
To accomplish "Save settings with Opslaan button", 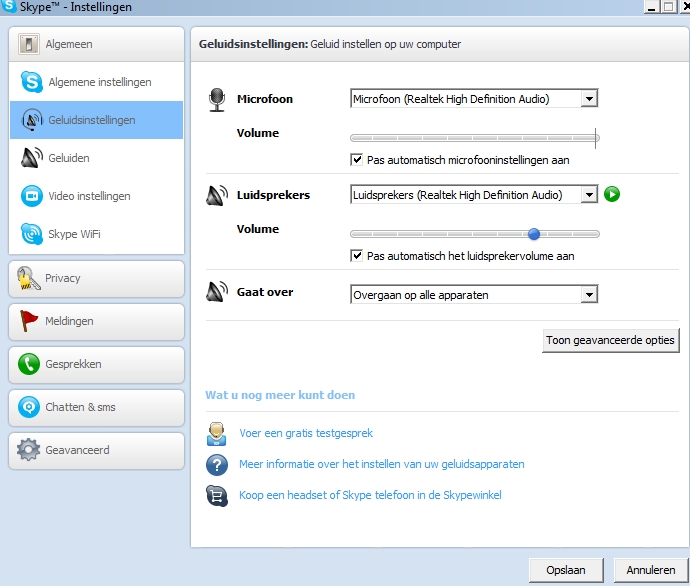I will tap(566, 570).
